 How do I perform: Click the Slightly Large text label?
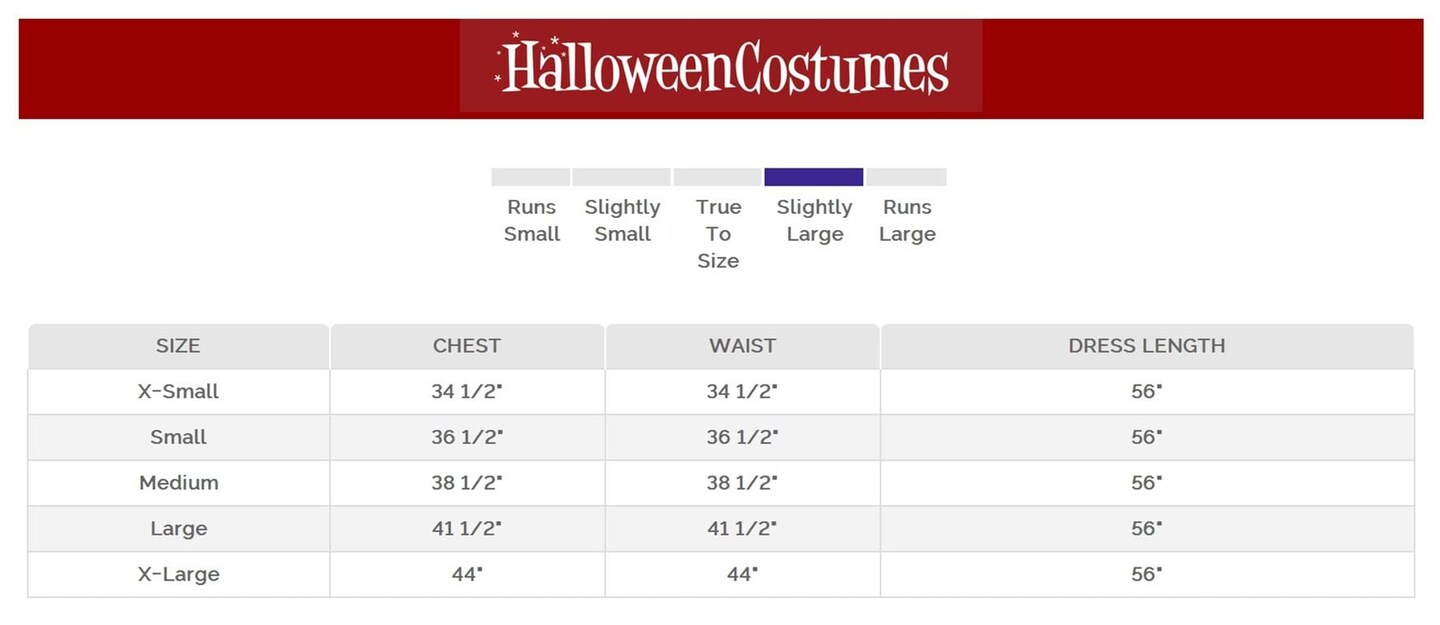click(814, 220)
